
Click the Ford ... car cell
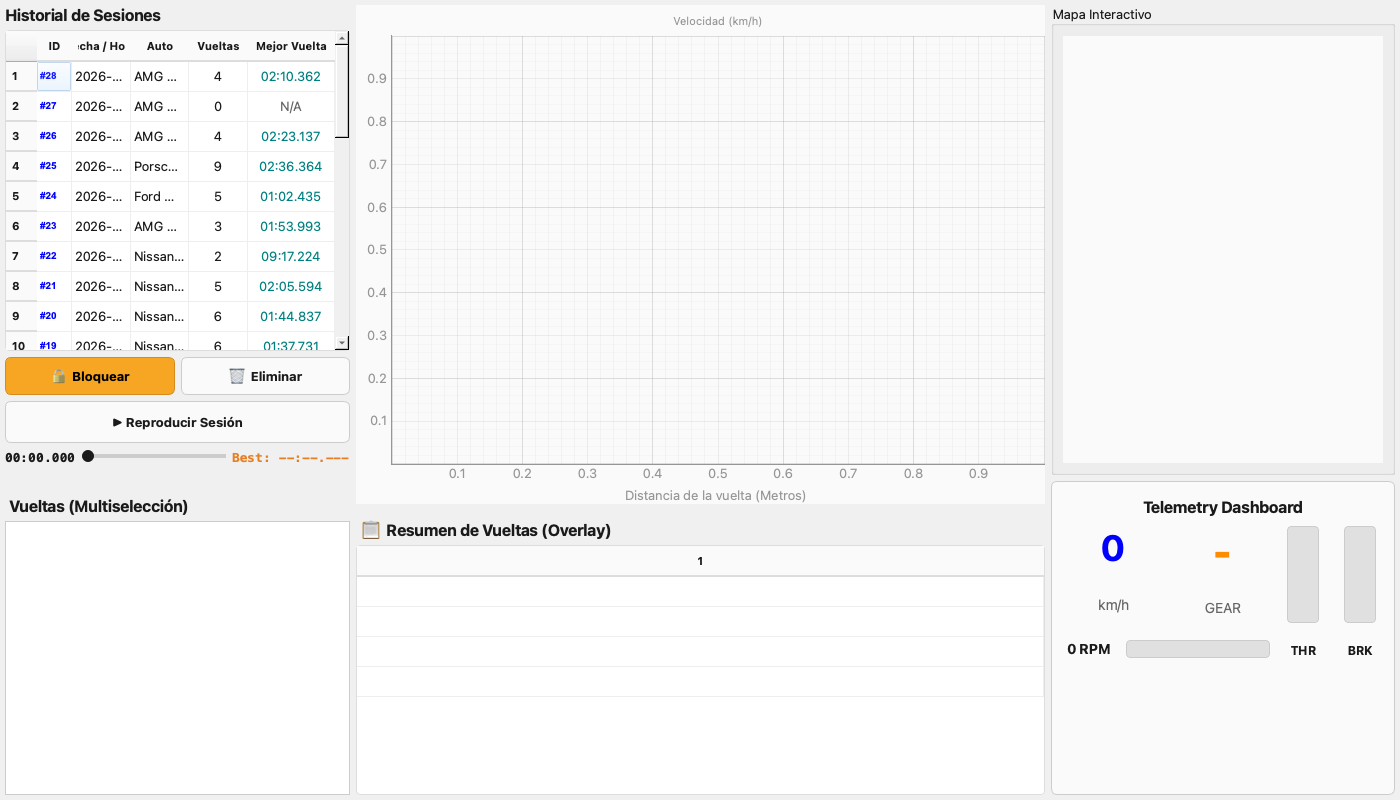coord(159,196)
